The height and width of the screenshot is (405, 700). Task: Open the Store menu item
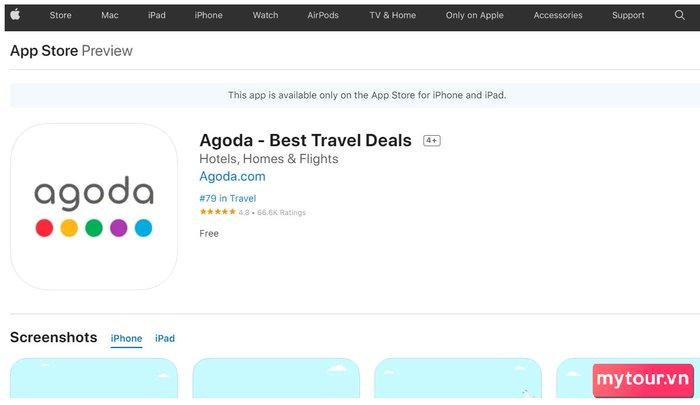[x=61, y=15]
